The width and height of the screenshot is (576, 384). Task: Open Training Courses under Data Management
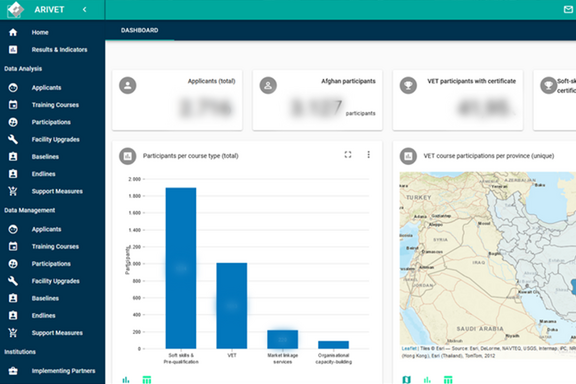(x=55, y=246)
